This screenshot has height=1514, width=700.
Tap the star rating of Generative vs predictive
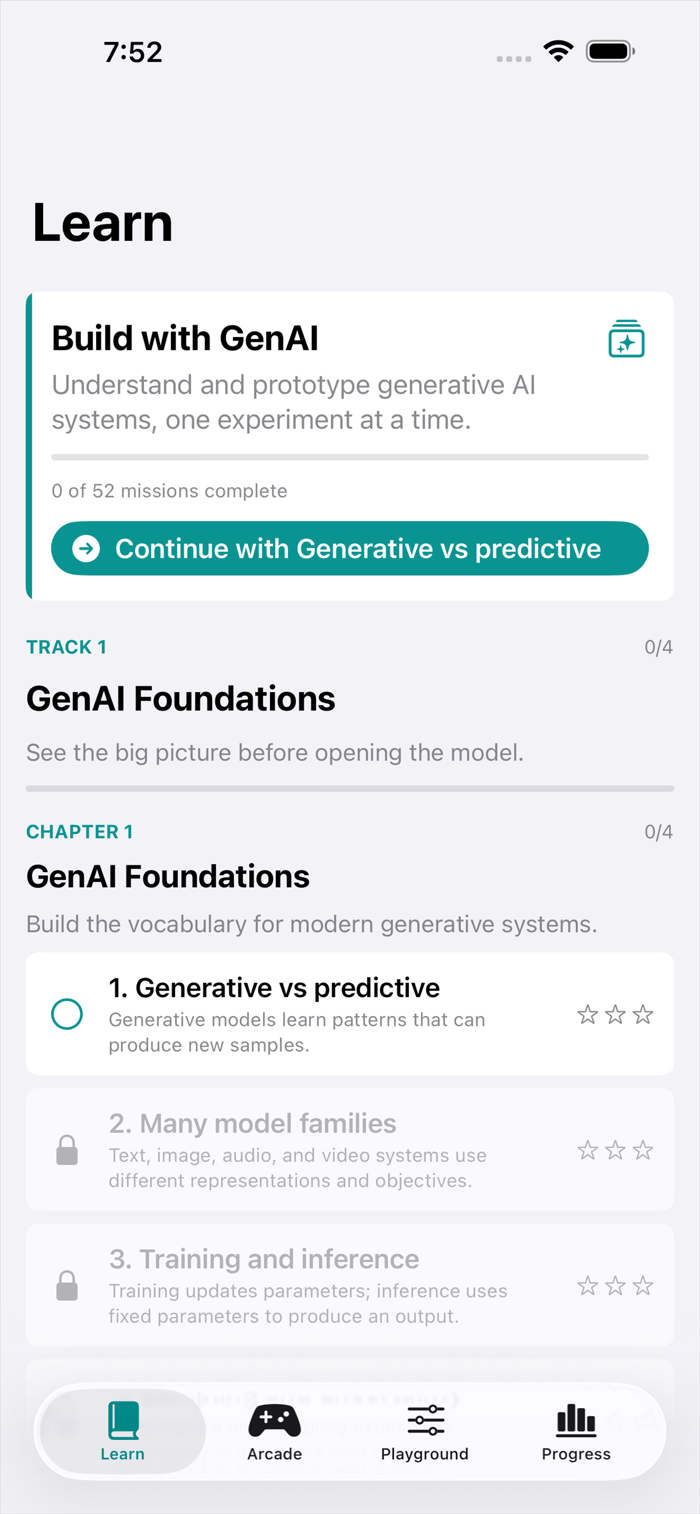pyautogui.click(x=615, y=1015)
